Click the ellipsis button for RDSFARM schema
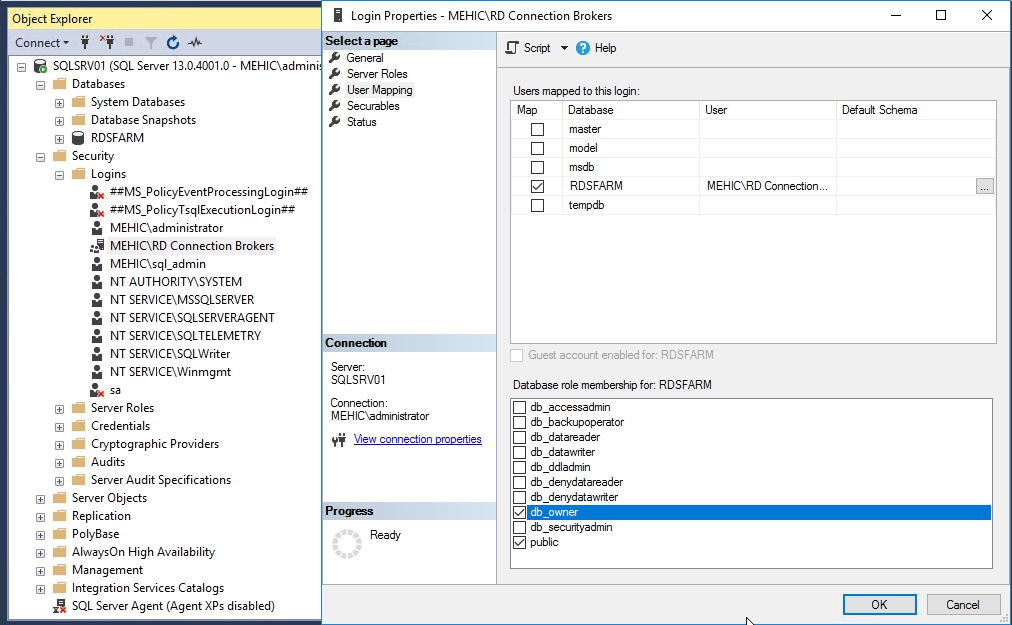This screenshot has height=625, width=1012. coord(984,186)
